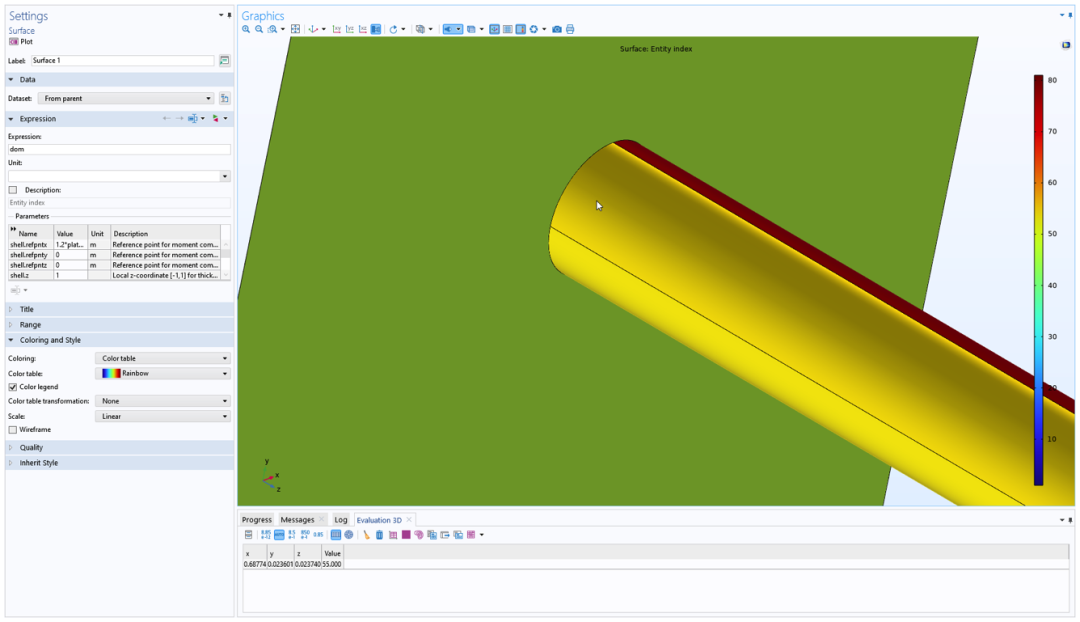1080x622 pixels.
Task: Click the Insert Expression icon in Expression header
Action: [194, 118]
